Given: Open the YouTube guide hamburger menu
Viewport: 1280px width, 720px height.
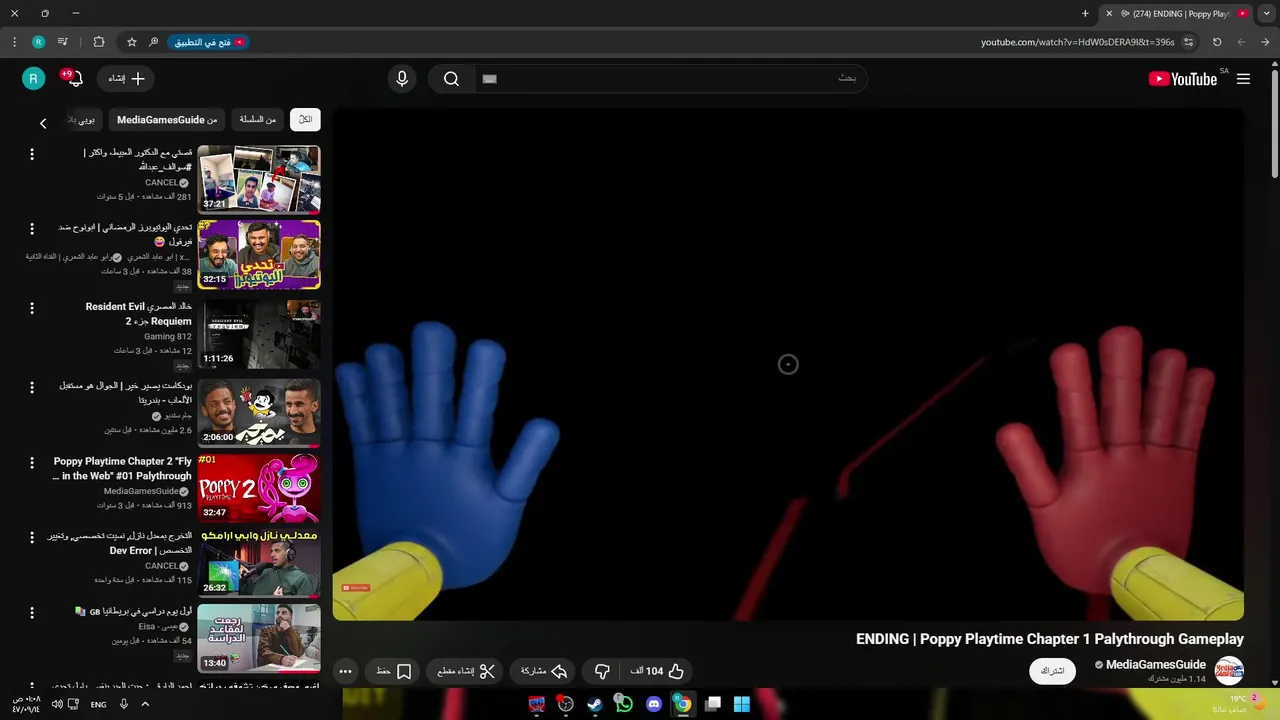Looking at the screenshot, I should [1243, 79].
